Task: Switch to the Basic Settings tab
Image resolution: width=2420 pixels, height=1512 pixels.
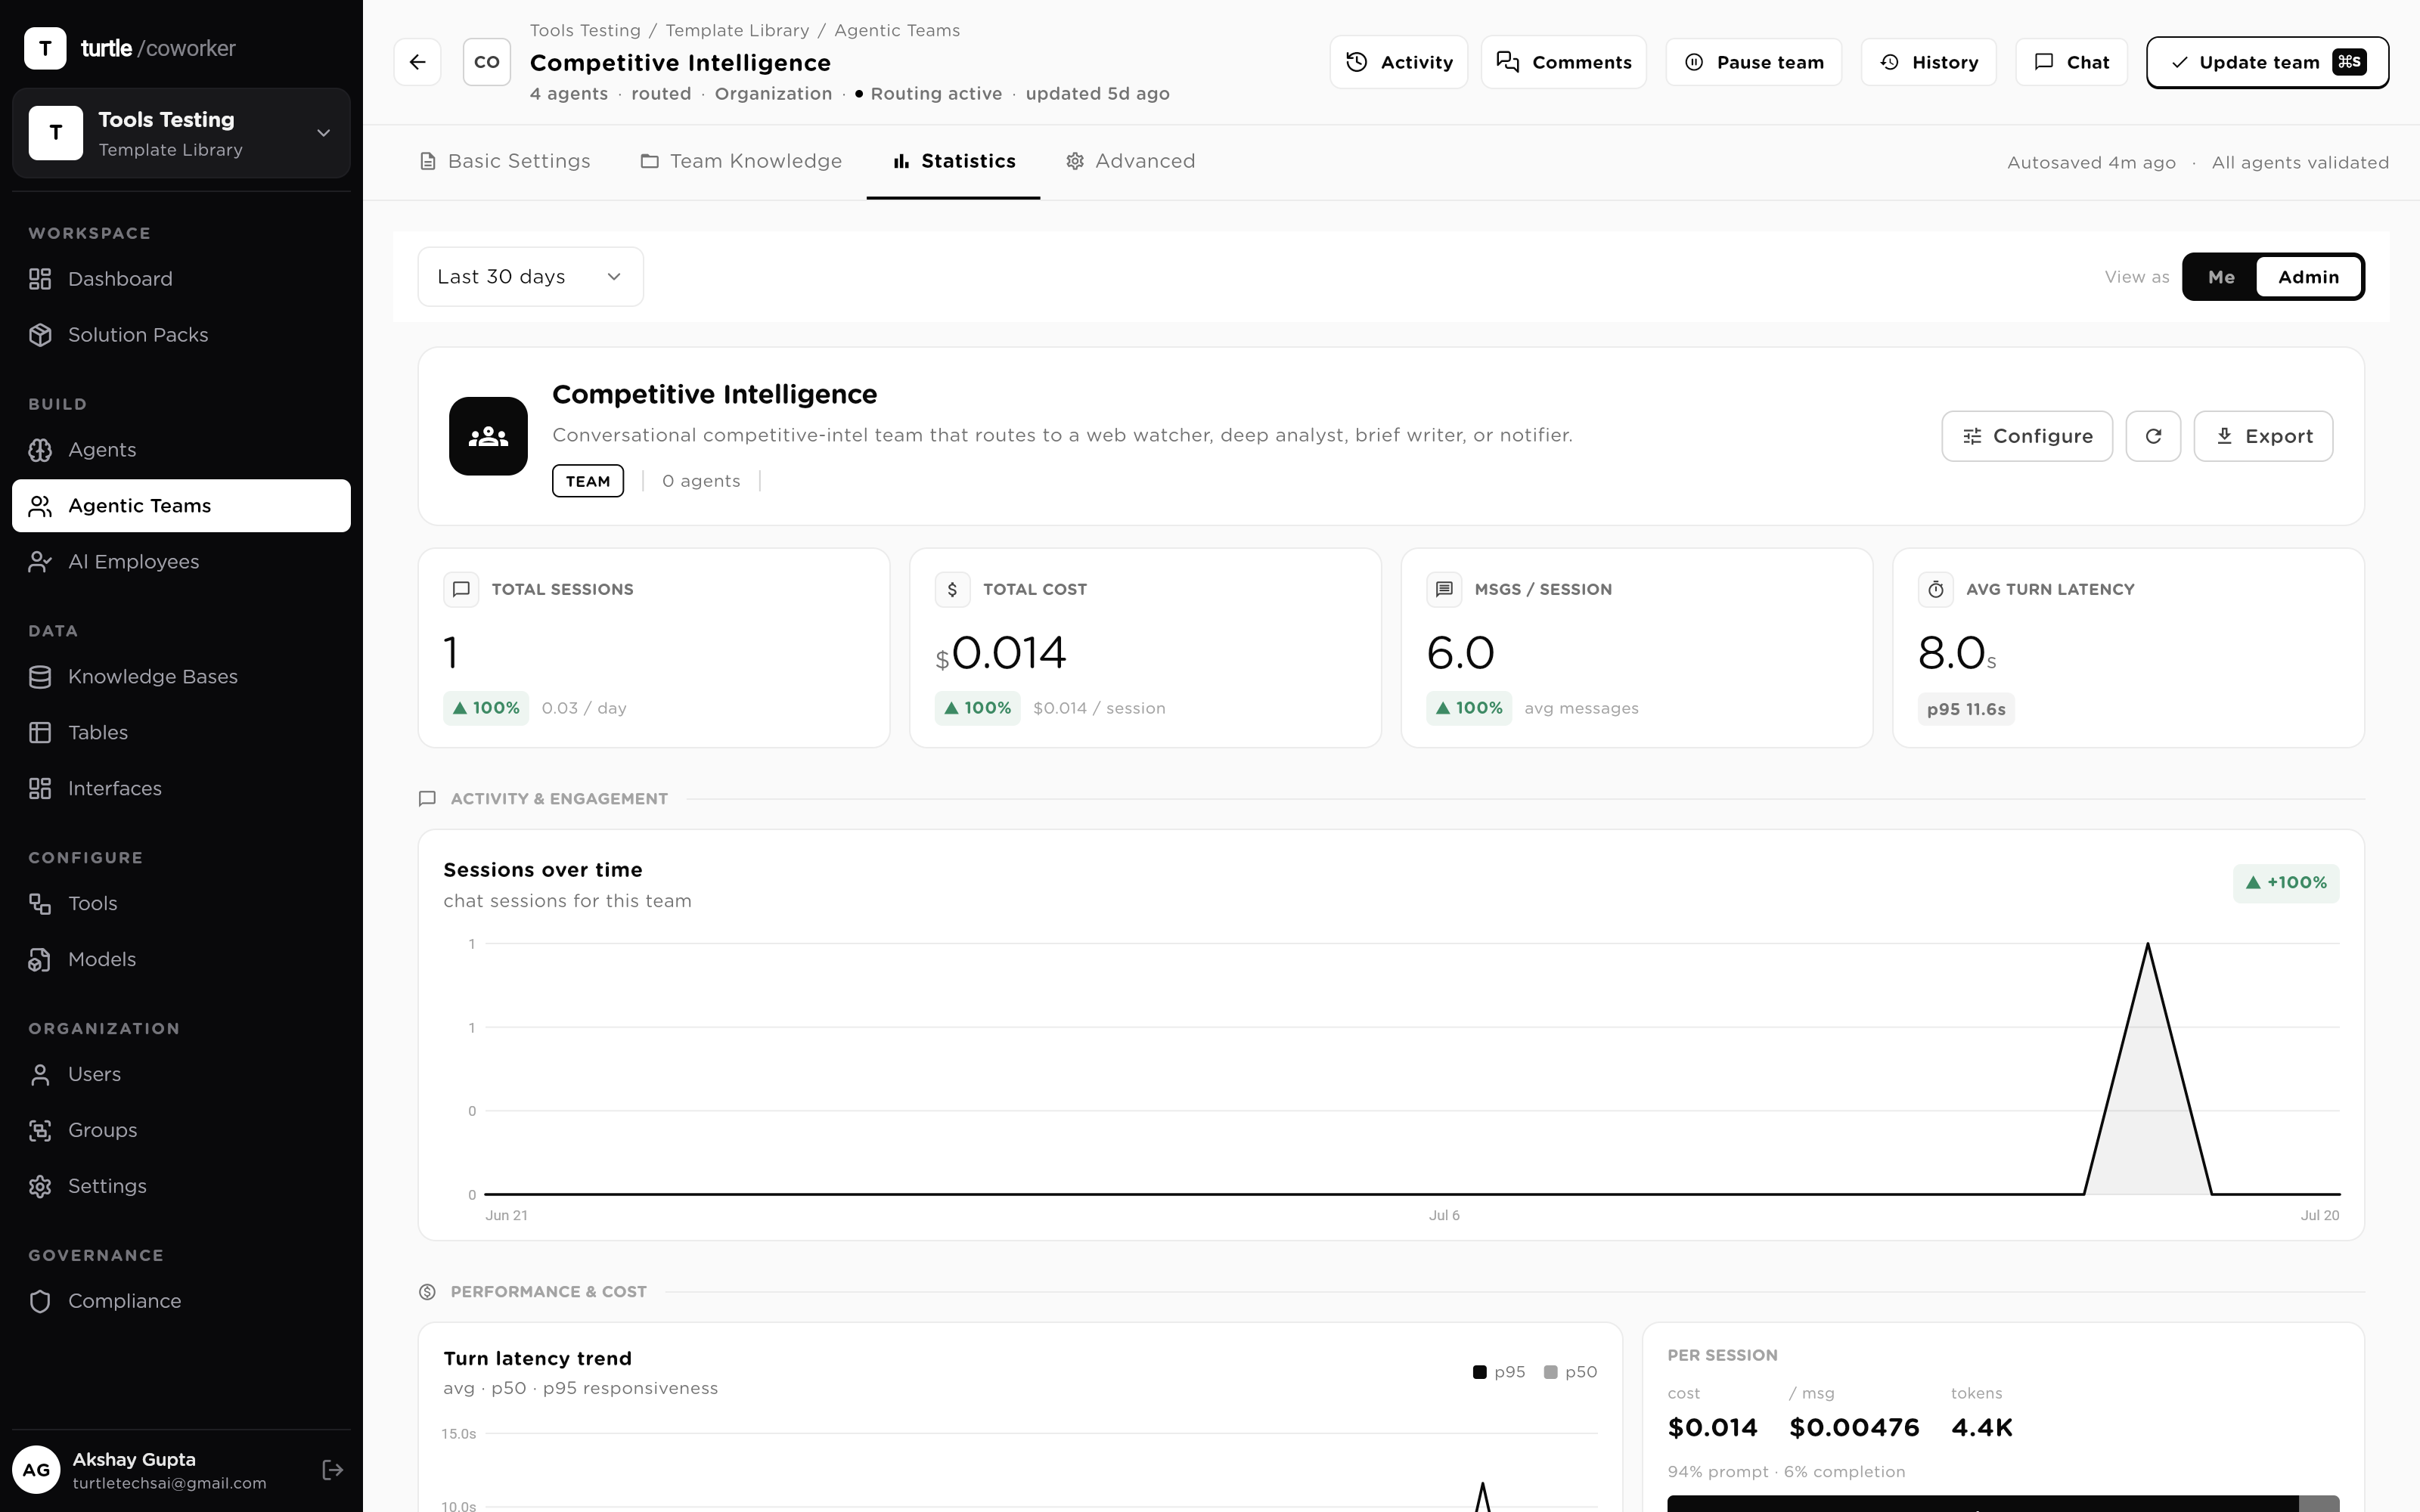Action: [x=505, y=162]
